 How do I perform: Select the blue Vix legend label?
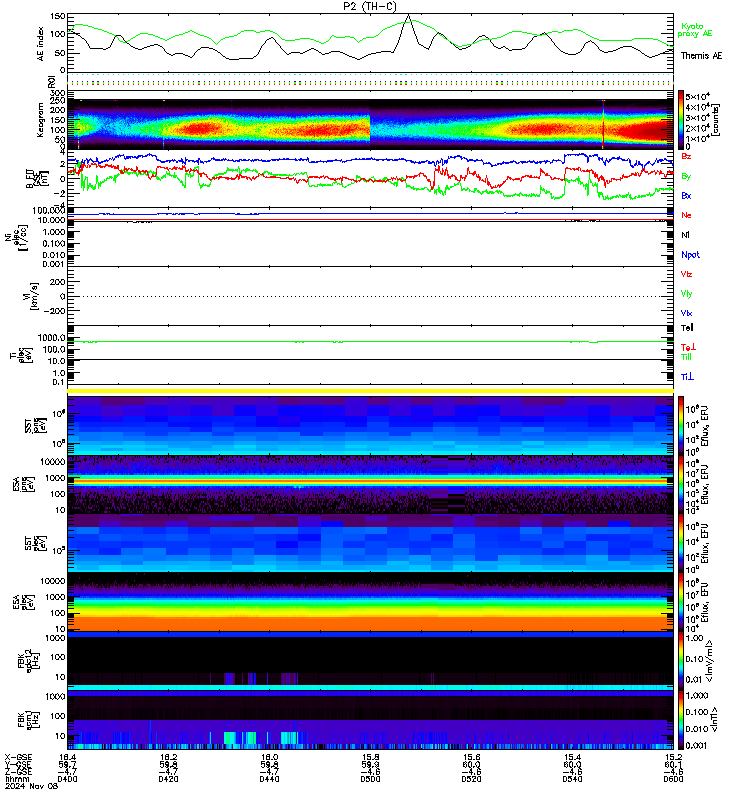[x=686, y=313]
